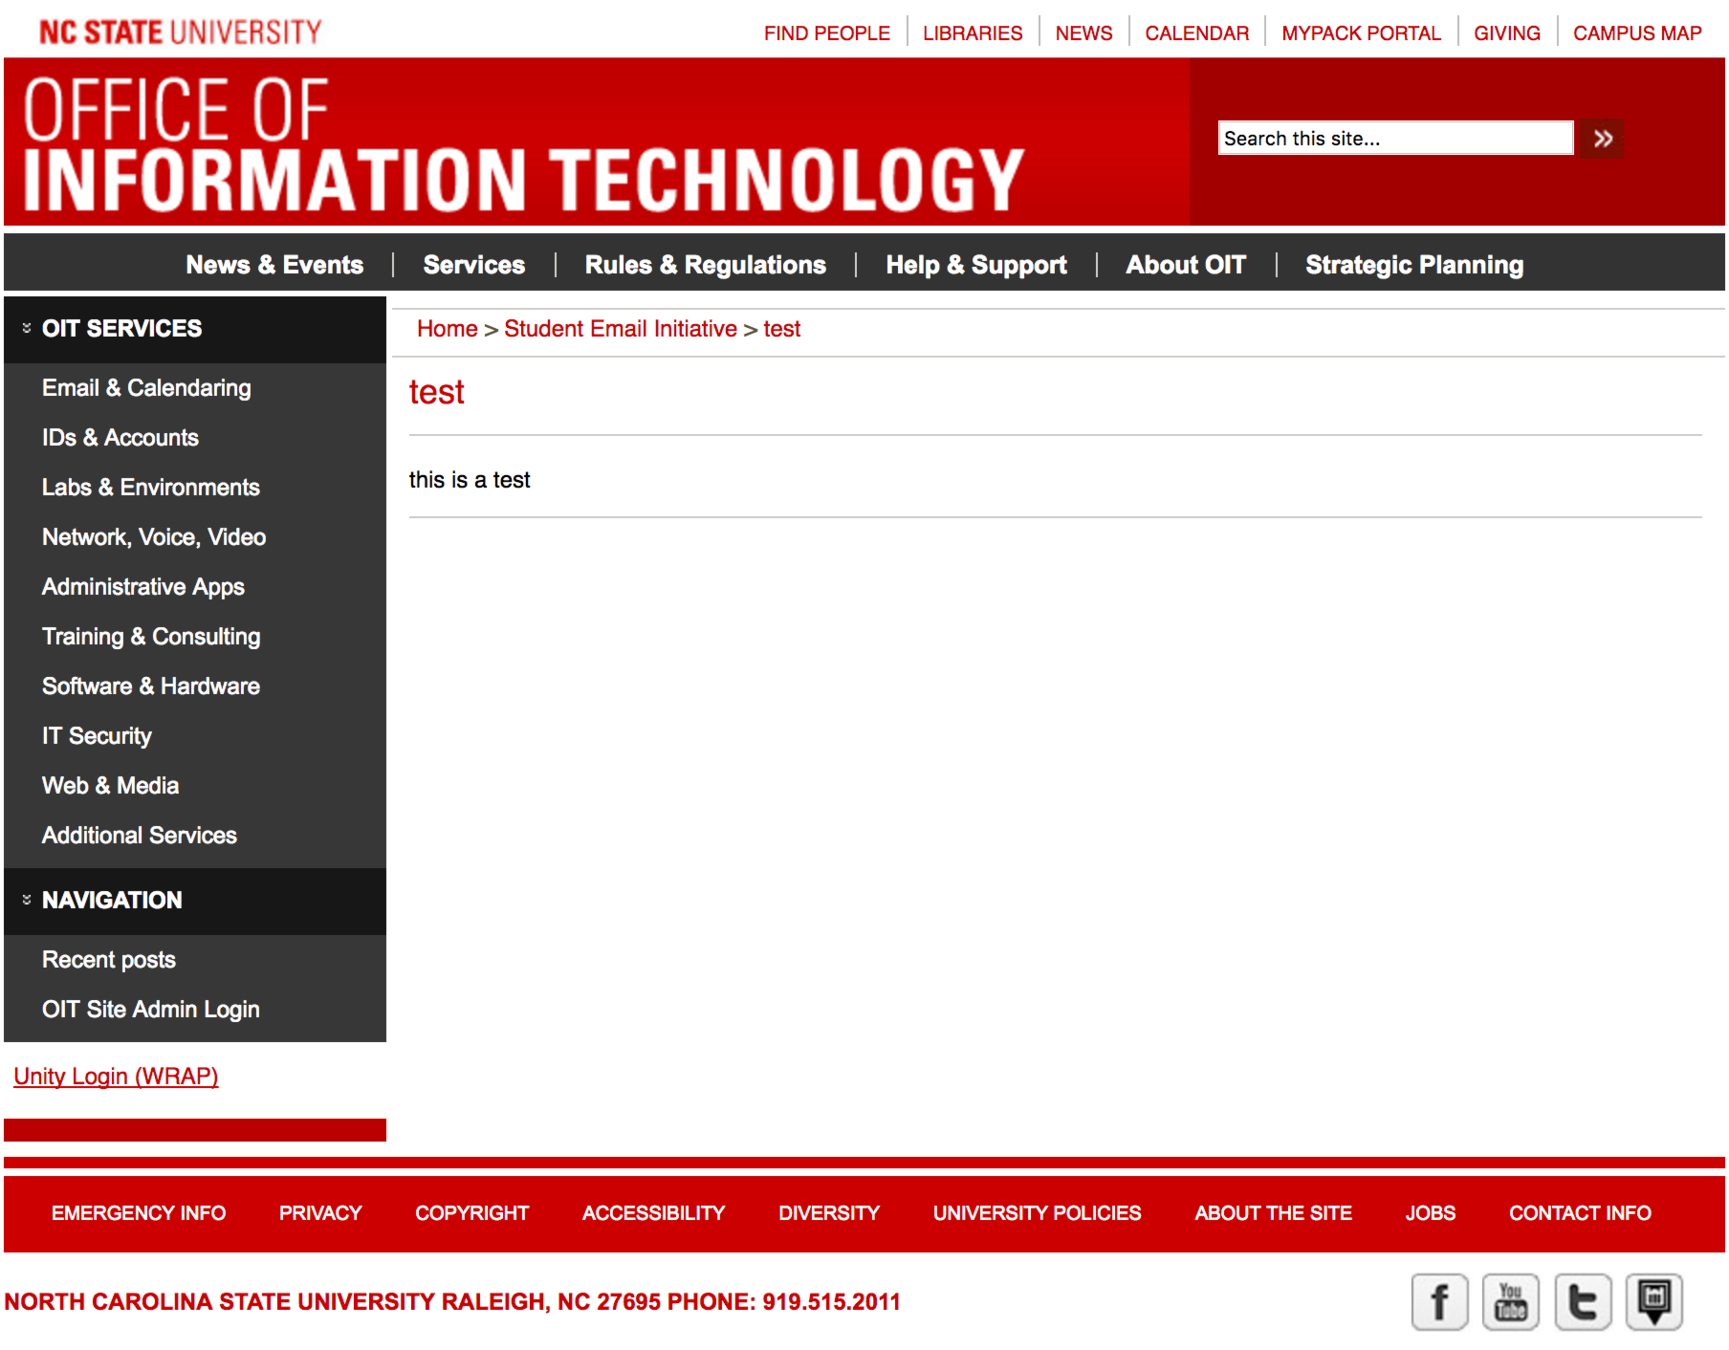Open MyPack Portal link

(1361, 33)
